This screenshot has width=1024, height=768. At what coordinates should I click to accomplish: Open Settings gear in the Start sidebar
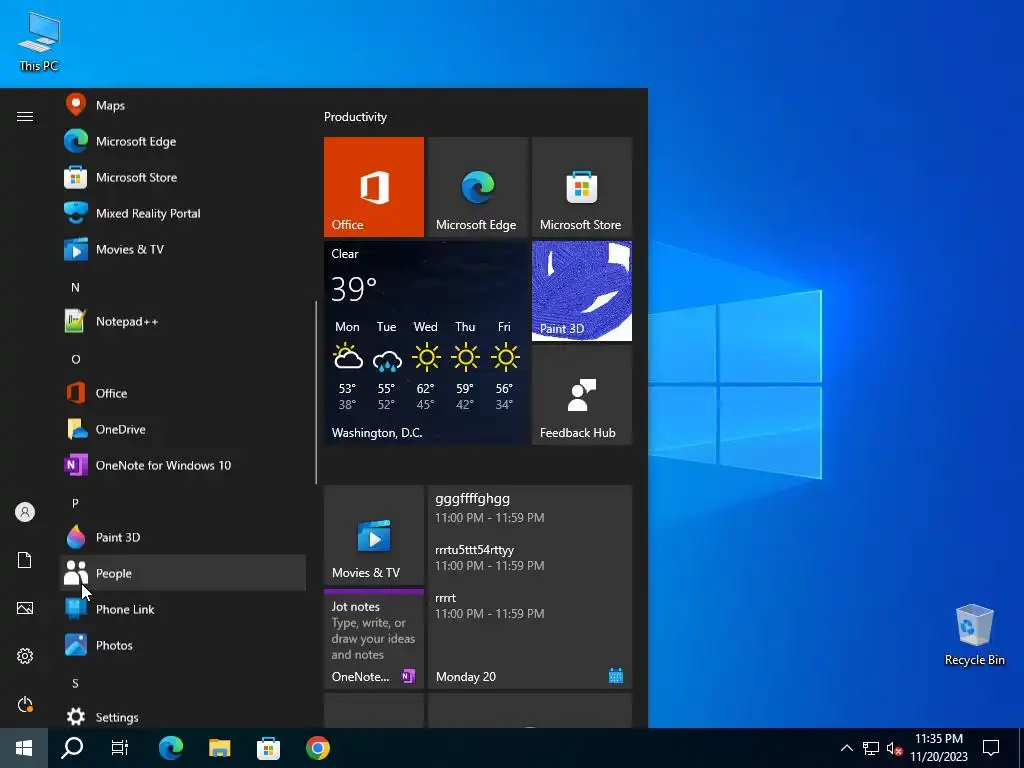click(x=25, y=656)
